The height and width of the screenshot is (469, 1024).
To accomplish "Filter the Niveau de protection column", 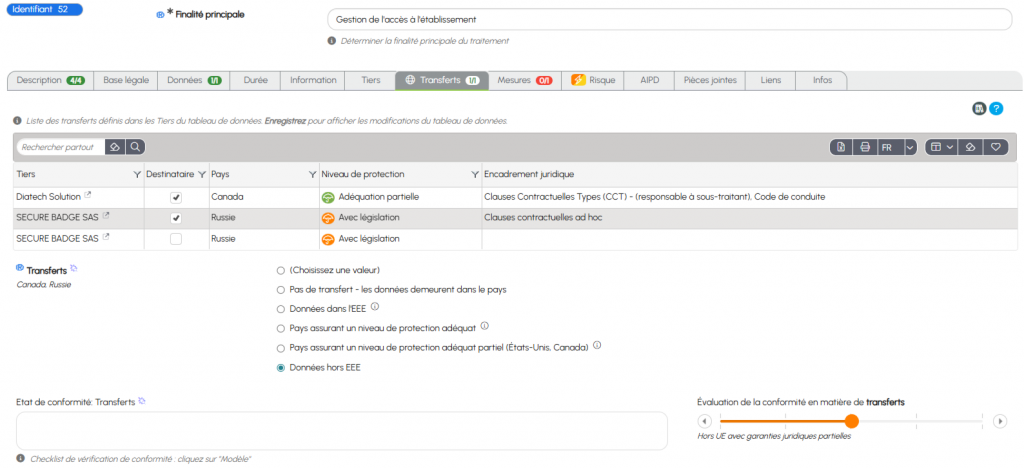I will [473, 174].
